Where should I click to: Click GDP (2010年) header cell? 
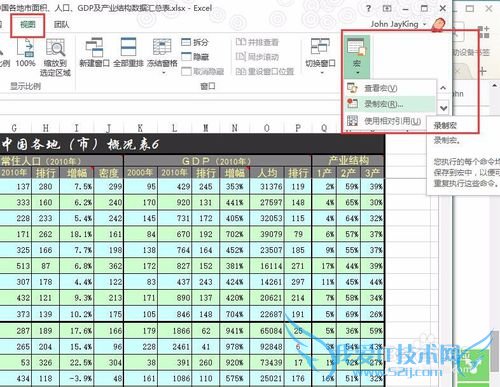(x=217, y=161)
